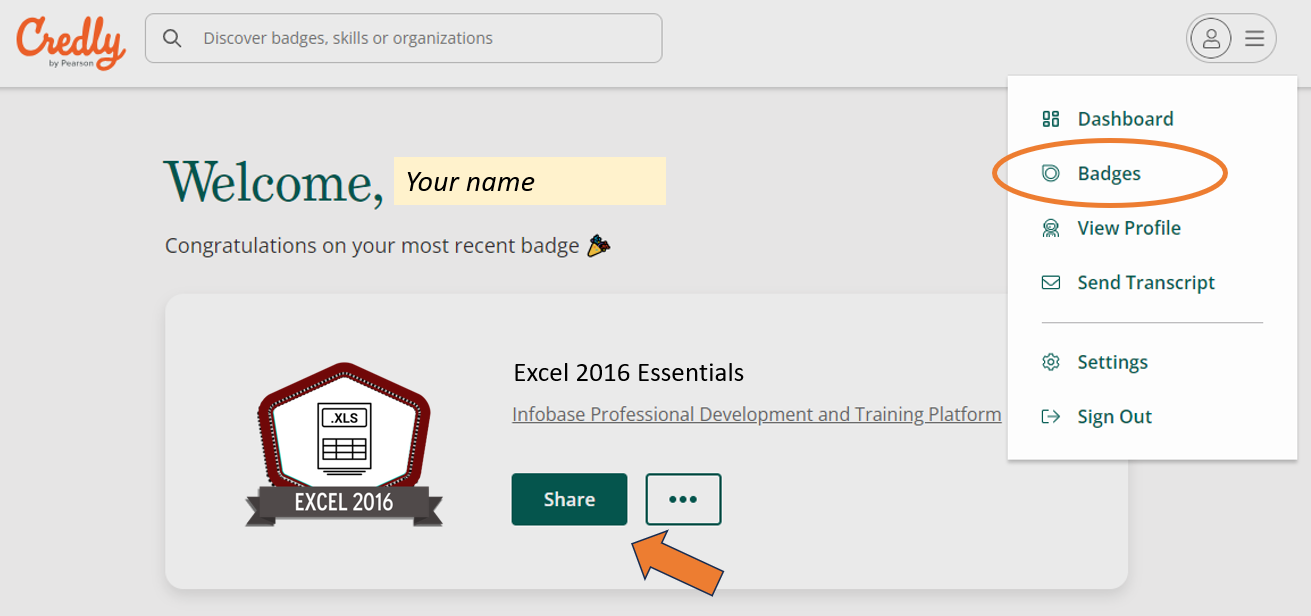Click the party popper emoji
This screenshot has height=616, width=1311.
598,245
